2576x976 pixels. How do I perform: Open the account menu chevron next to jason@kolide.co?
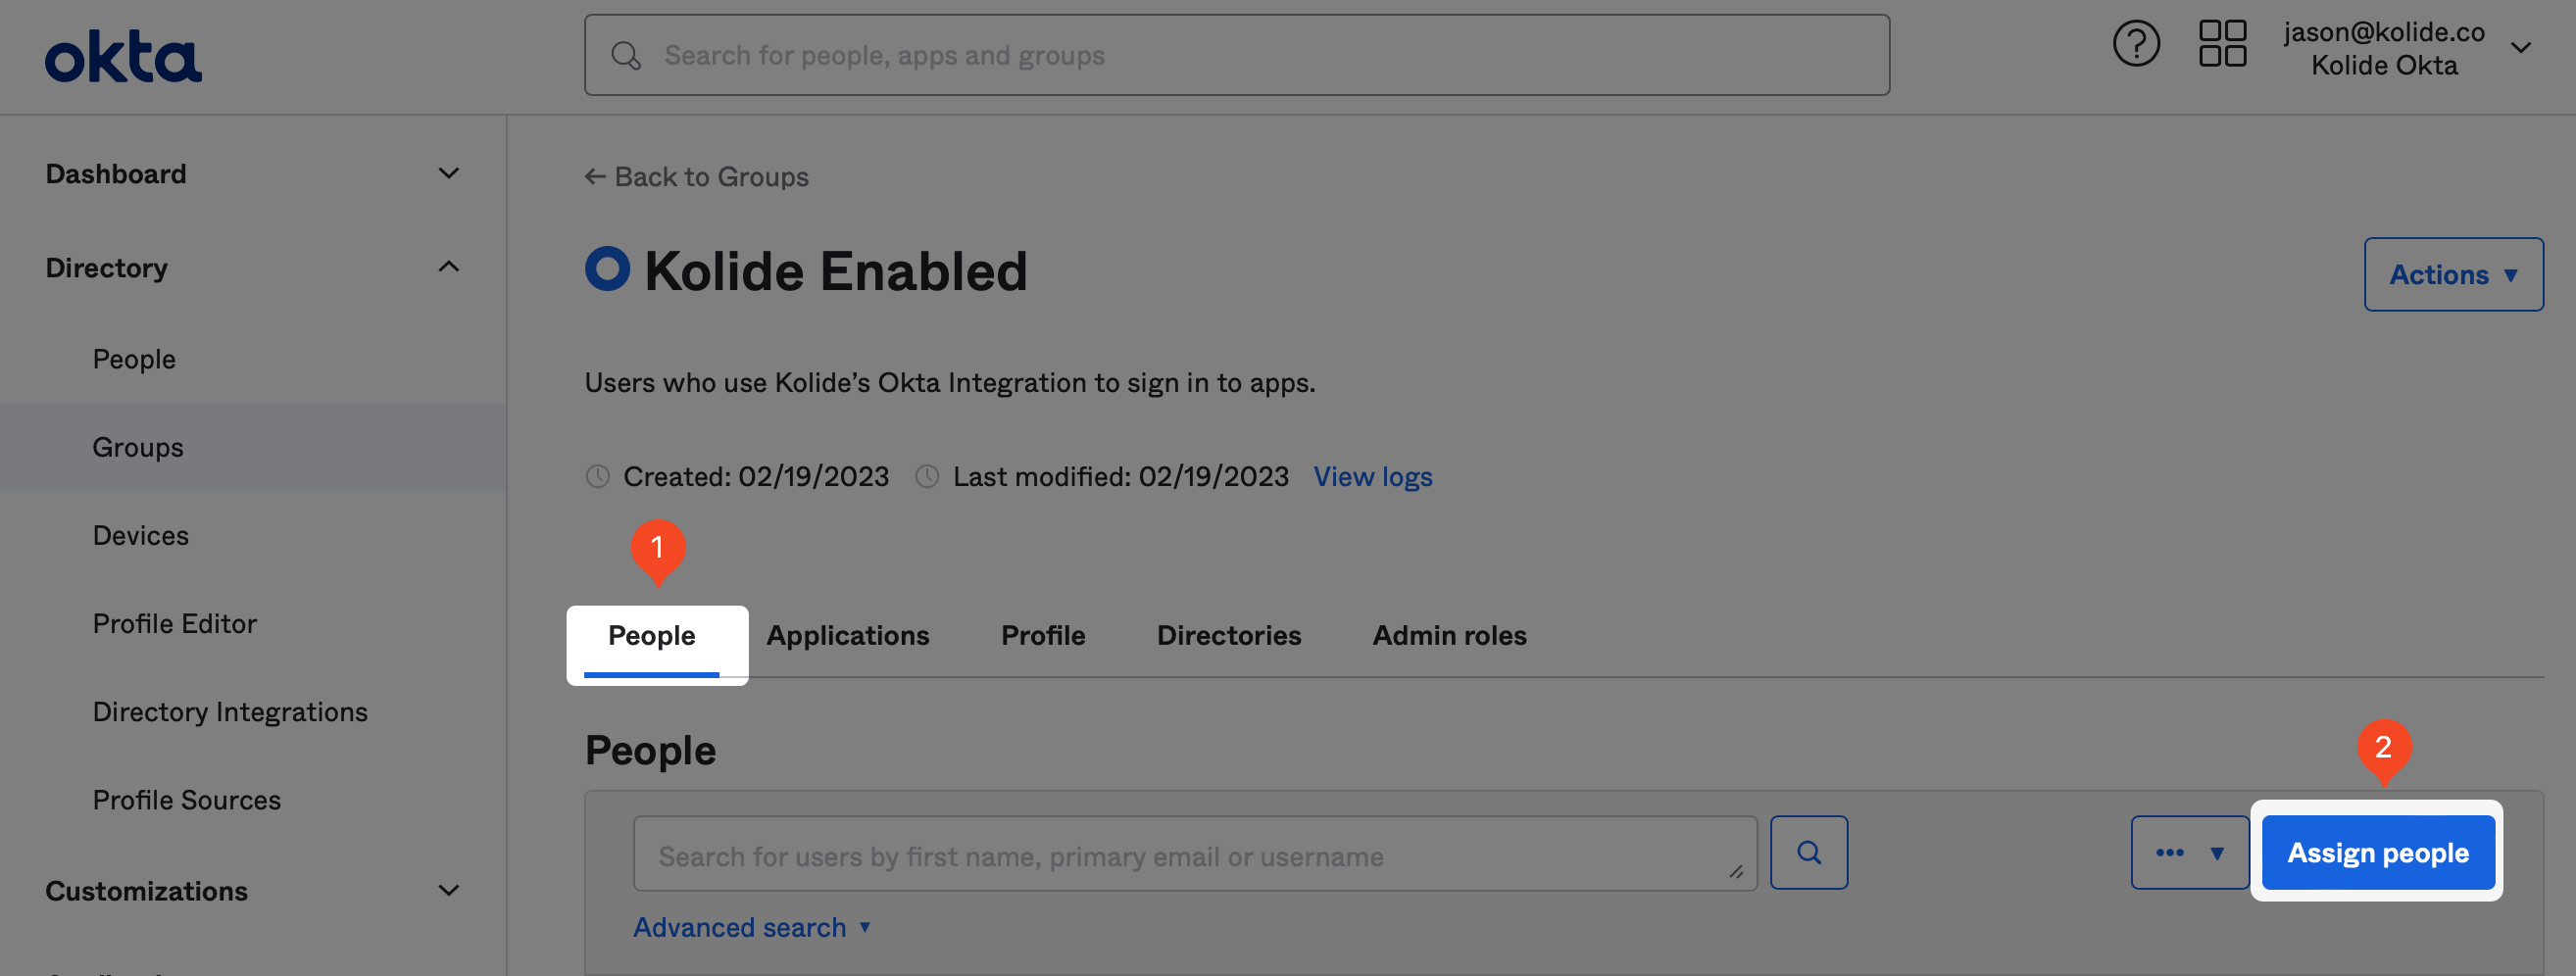tap(2521, 47)
